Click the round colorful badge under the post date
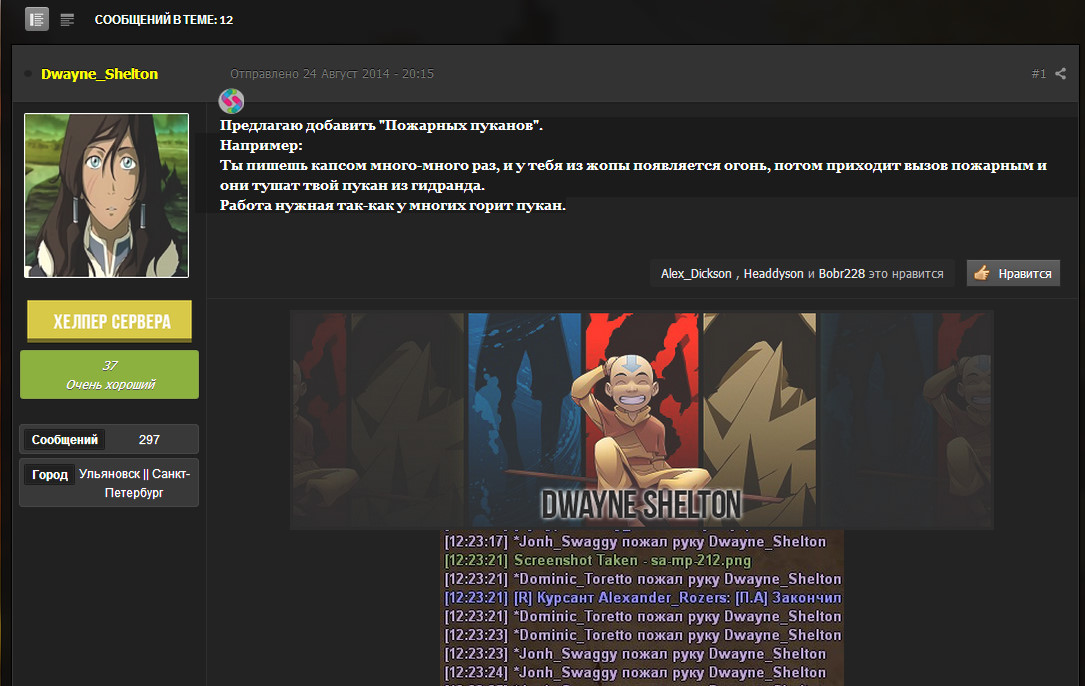Viewport: 1085px width, 686px height. click(x=231, y=101)
